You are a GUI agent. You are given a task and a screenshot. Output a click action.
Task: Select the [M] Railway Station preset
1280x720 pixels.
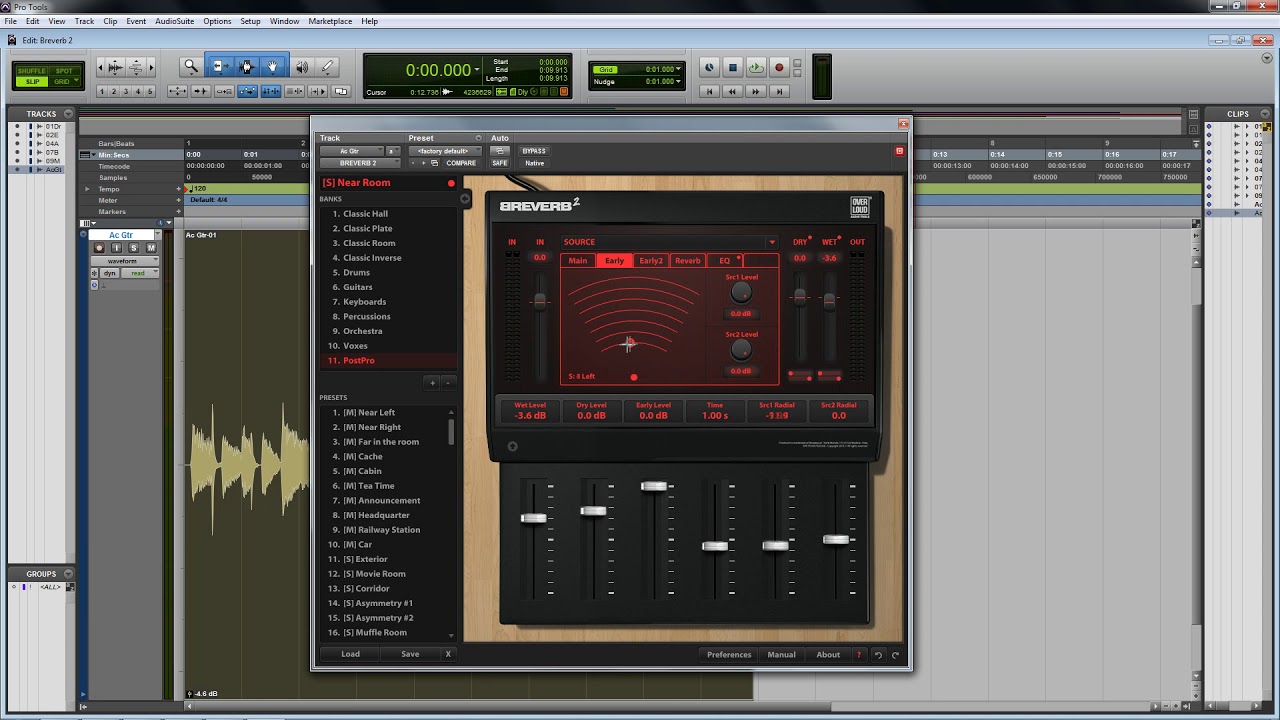point(385,530)
